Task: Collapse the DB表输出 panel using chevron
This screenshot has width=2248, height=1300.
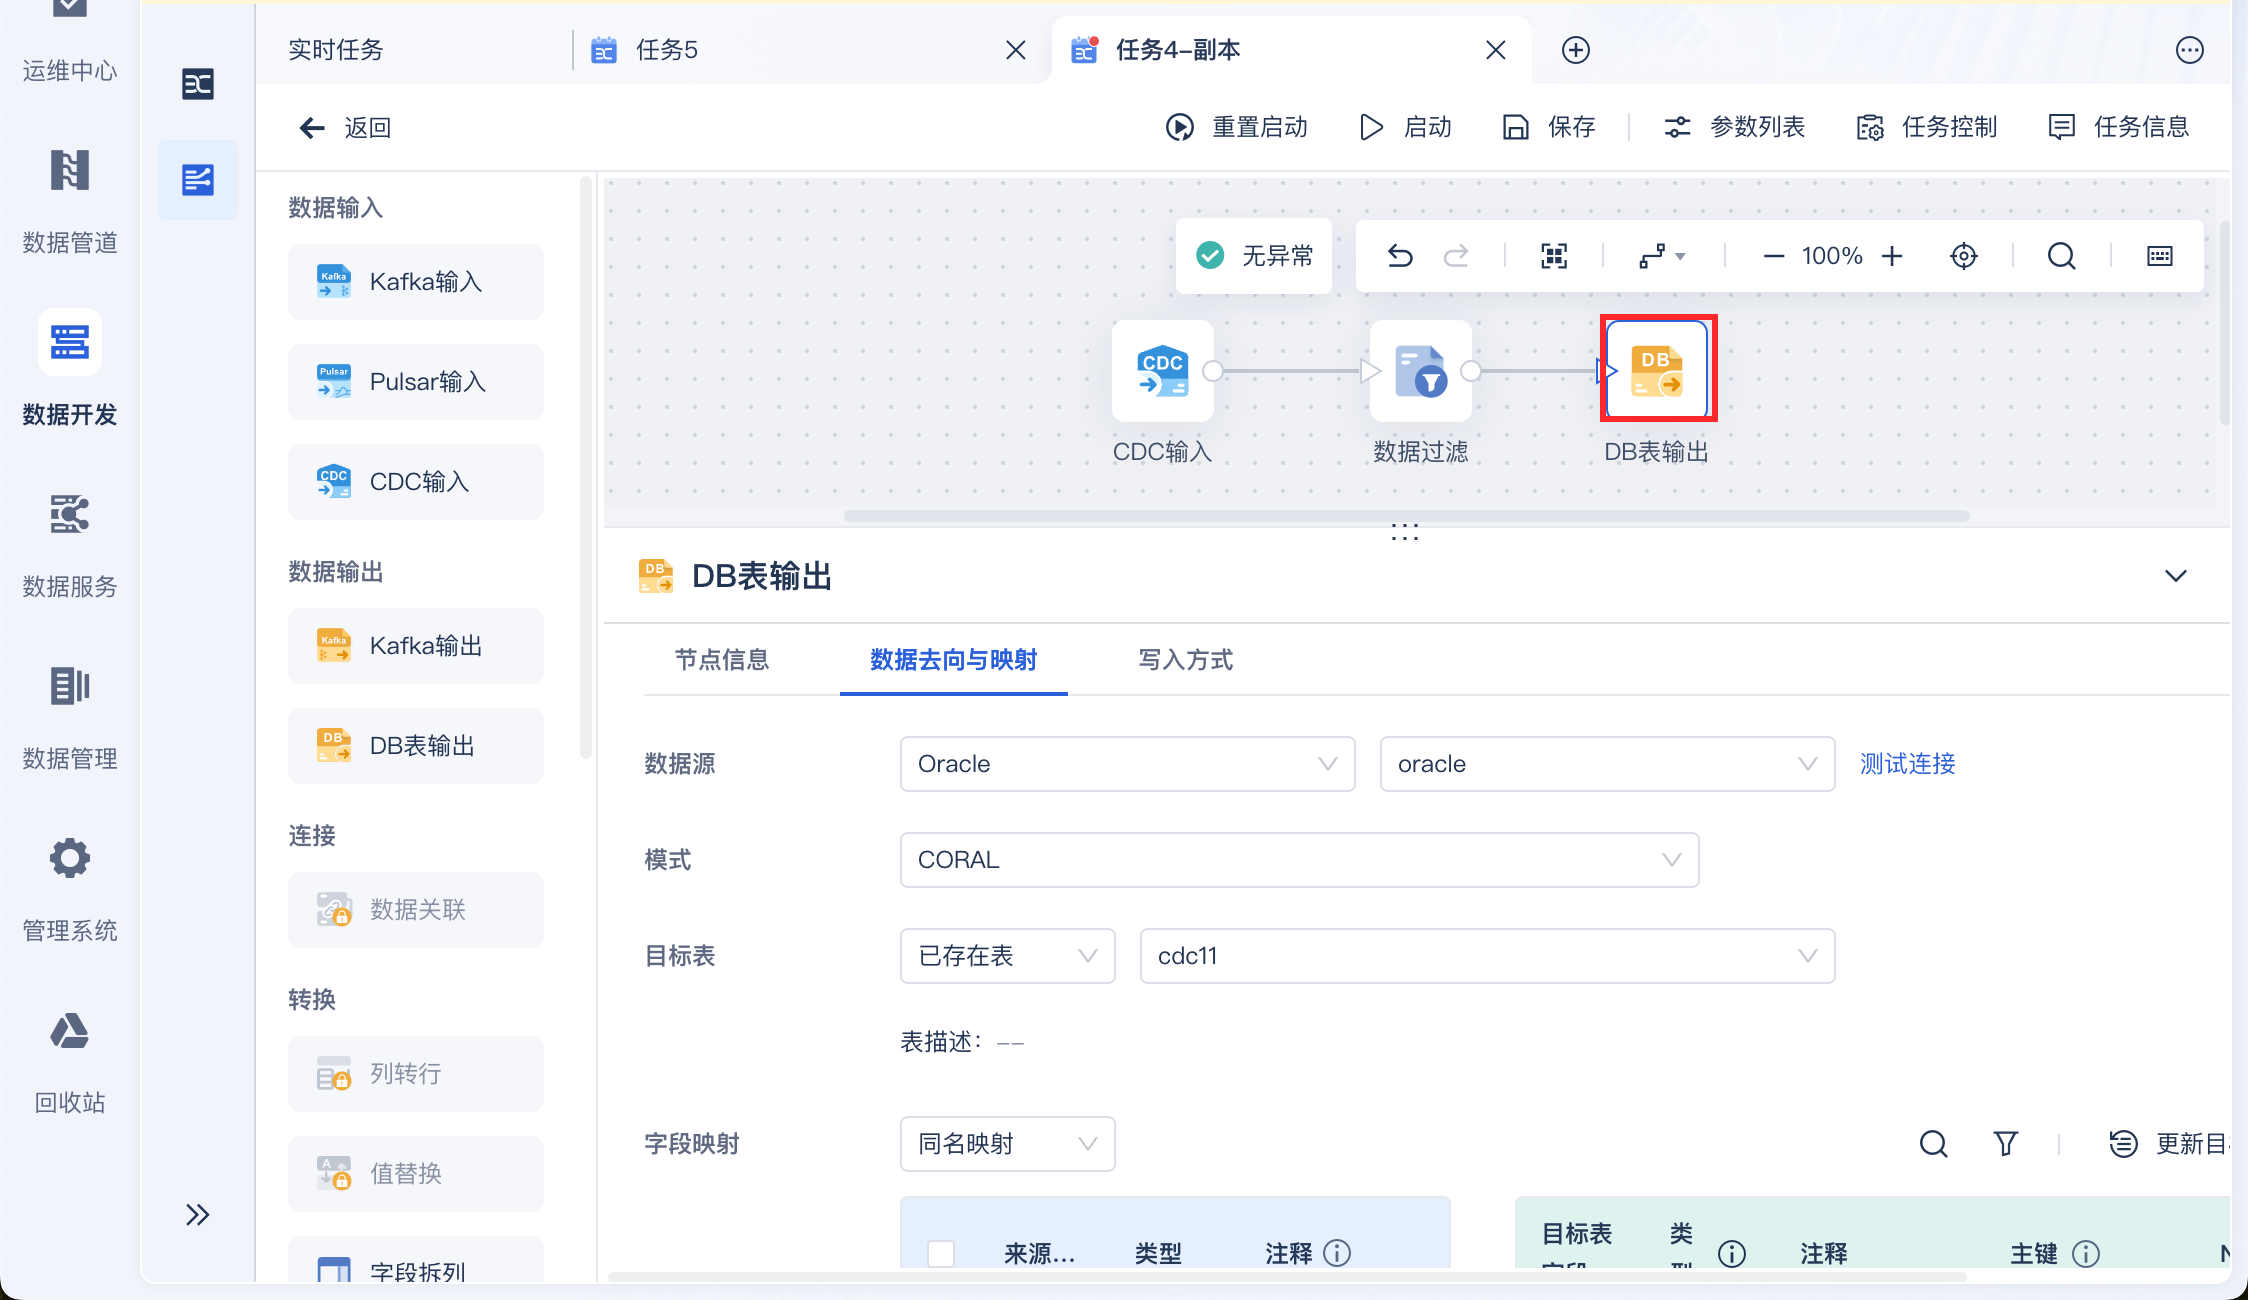Action: (x=2175, y=576)
